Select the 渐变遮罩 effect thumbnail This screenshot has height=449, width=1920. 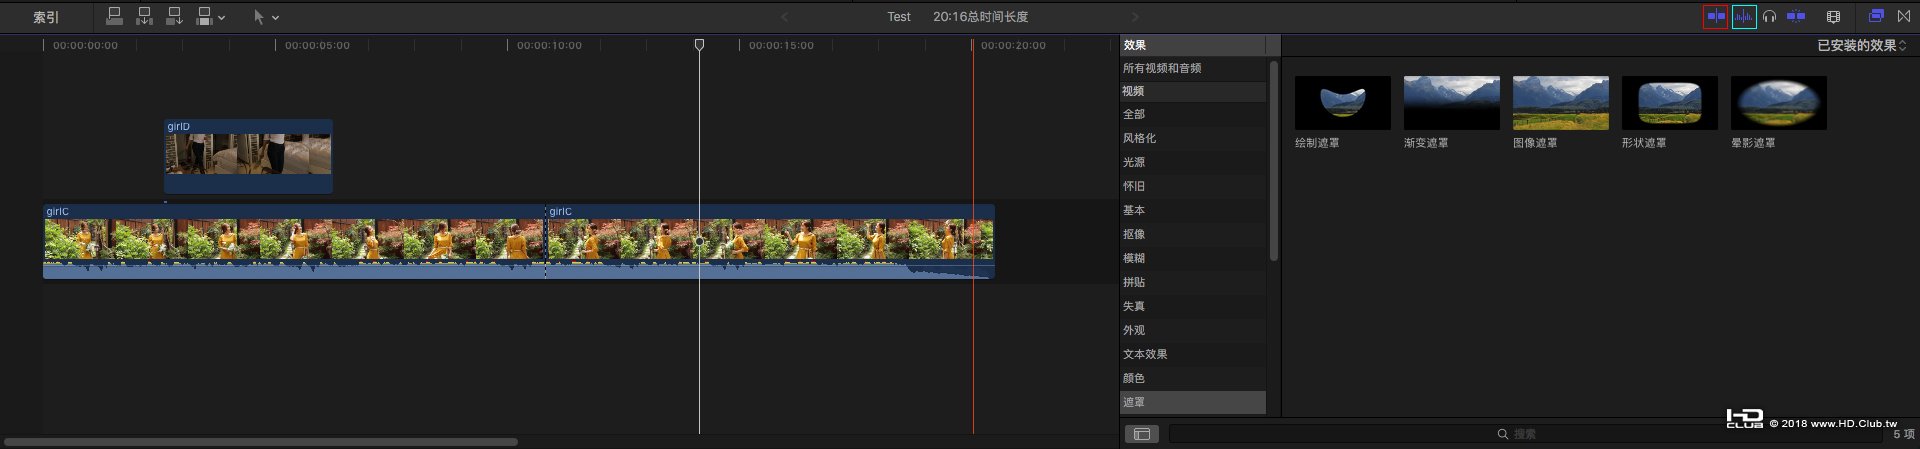tap(1451, 103)
